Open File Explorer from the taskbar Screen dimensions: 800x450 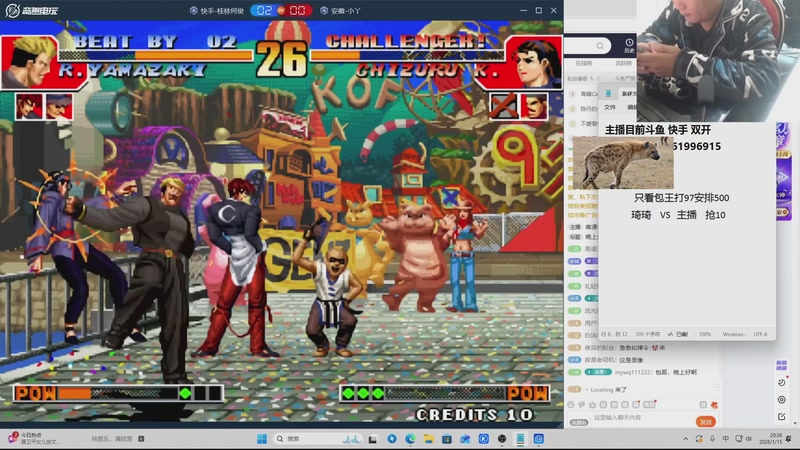[429, 439]
